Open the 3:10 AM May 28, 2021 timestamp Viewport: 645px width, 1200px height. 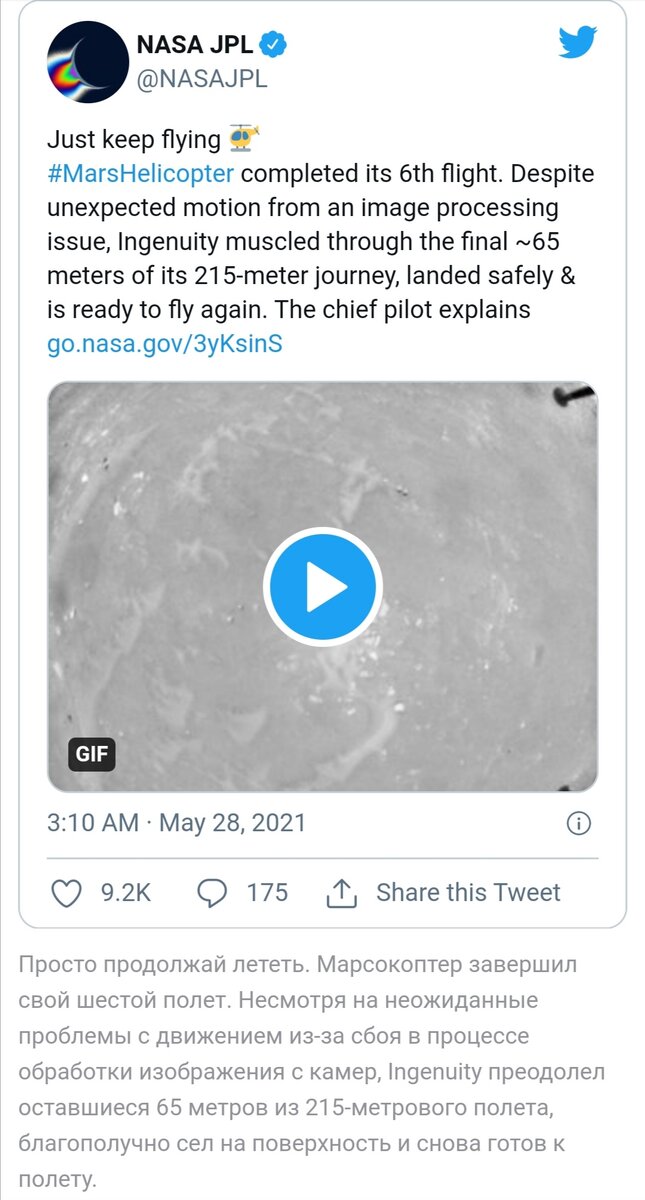176,823
